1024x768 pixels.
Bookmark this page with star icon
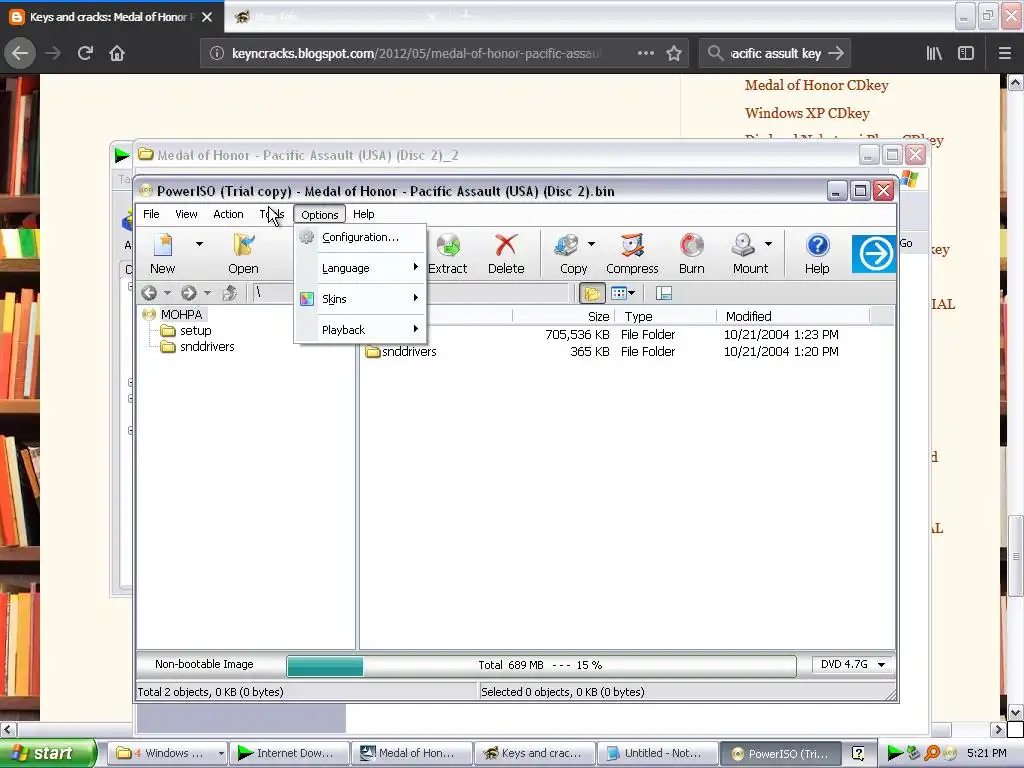pos(674,53)
